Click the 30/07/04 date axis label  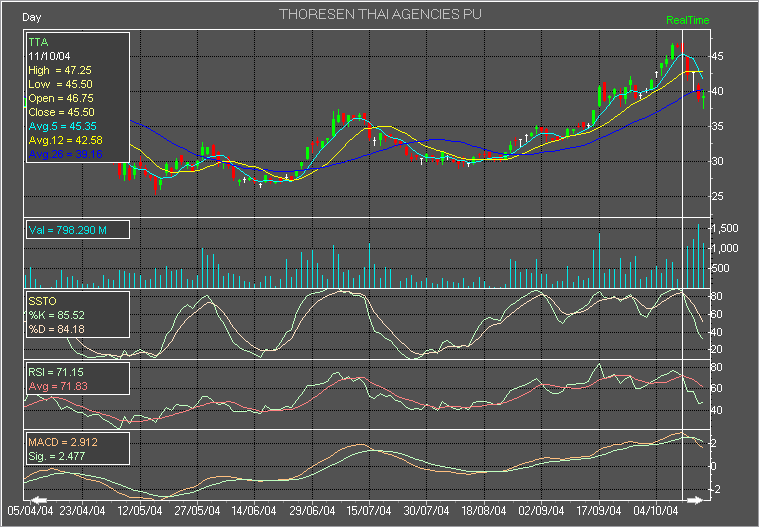coord(427,511)
